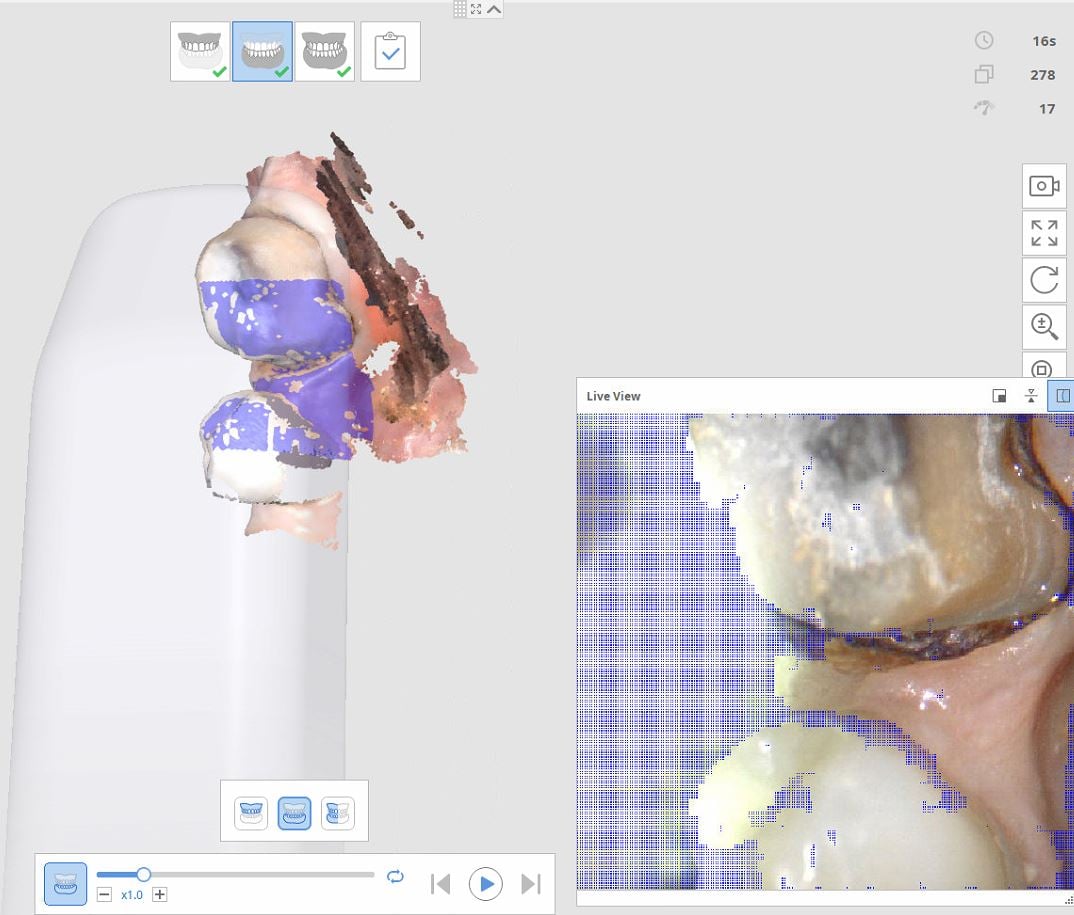Viewport: 1074px width, 915px height.
Task: Toggle the highlighted Live View side panel icon
Action: pyautogui.click(x=1062, y=396)
